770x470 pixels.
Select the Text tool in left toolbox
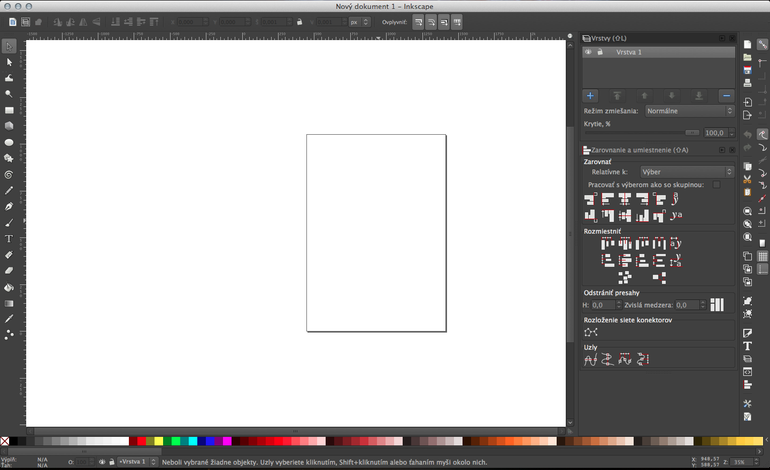coord(9,239)
